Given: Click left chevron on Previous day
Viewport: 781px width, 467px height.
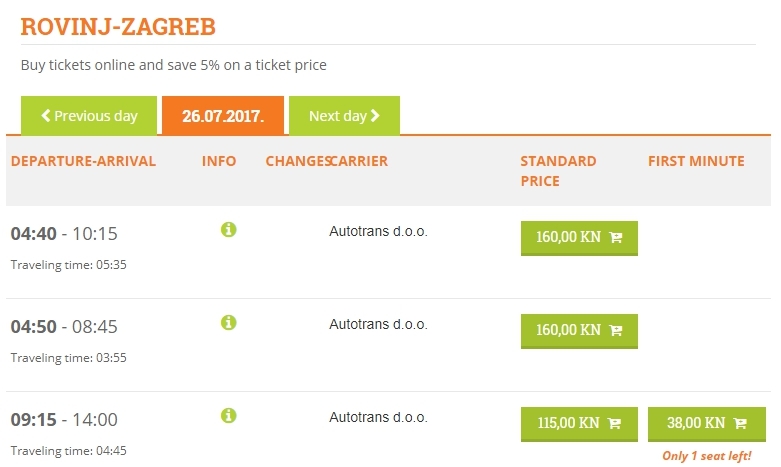Looking at the screenshot, I should click(46, 116).
